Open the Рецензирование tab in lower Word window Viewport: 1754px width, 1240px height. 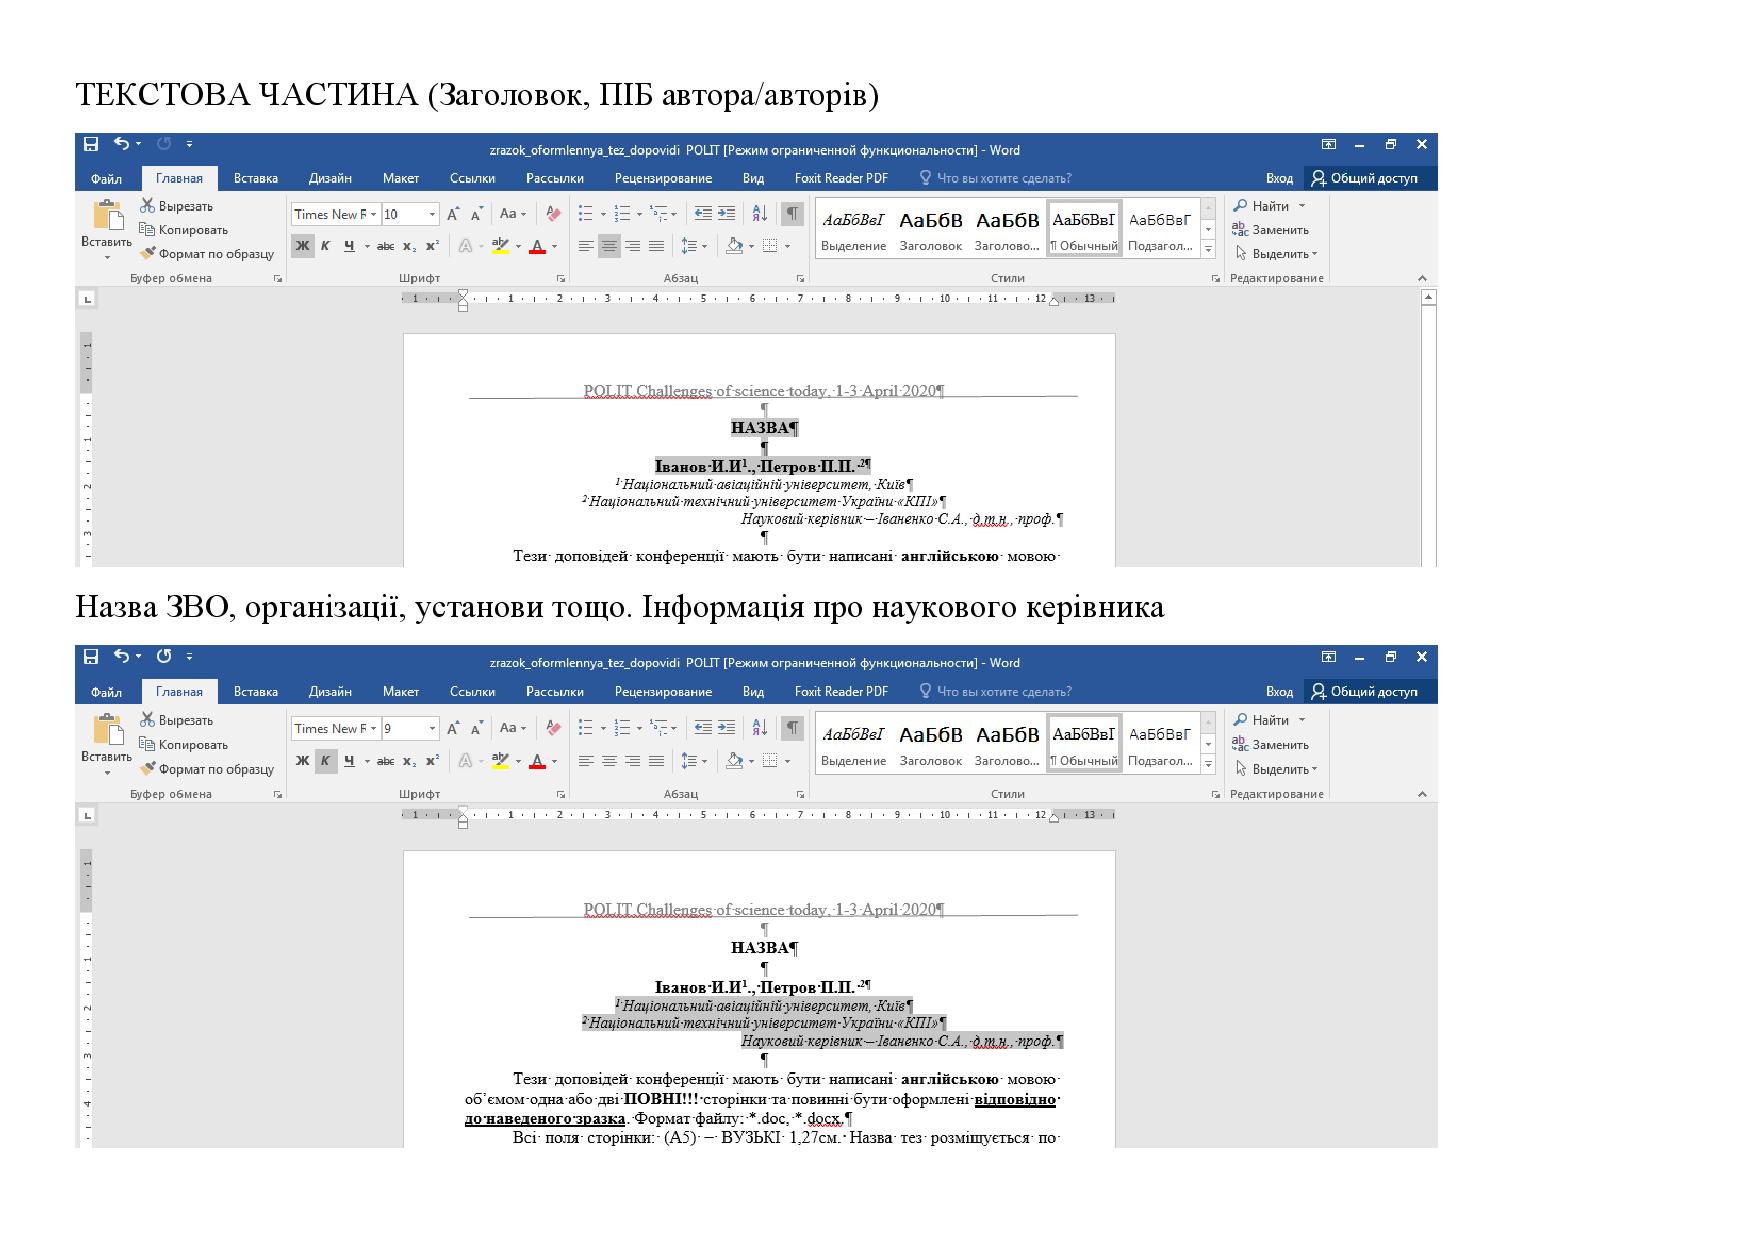(663, 692)
